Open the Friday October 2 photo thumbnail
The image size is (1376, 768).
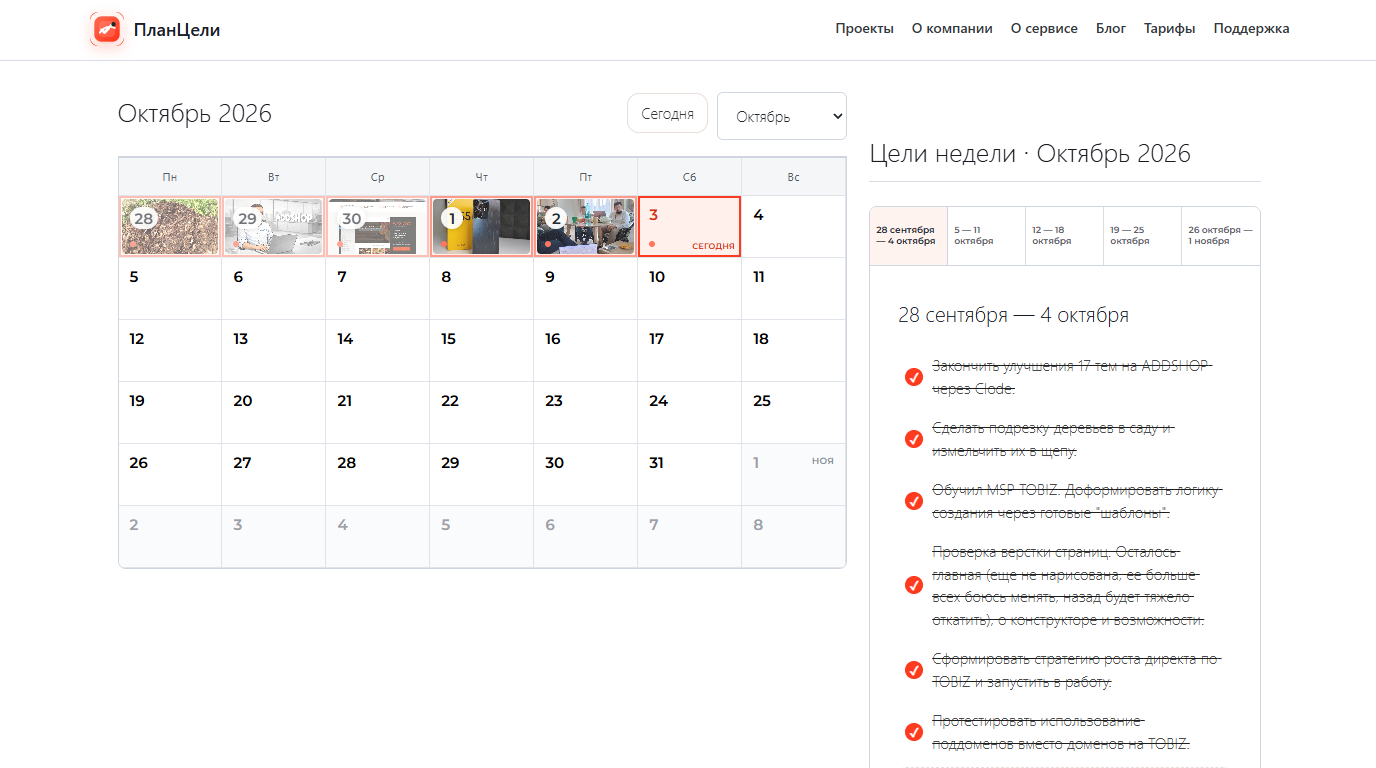pos(586,226)
